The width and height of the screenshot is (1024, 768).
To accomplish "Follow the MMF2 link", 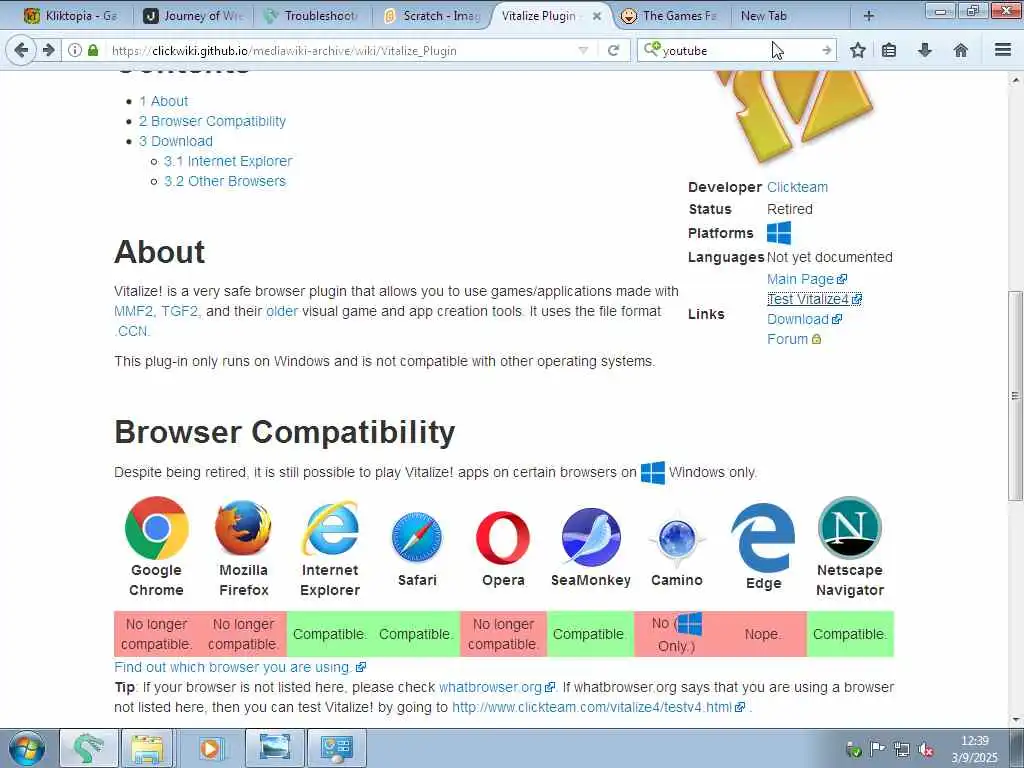I will pos(133,312).
